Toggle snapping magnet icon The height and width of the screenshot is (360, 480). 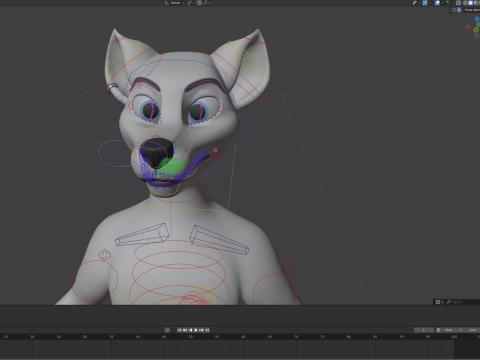[x=199, y=3]
